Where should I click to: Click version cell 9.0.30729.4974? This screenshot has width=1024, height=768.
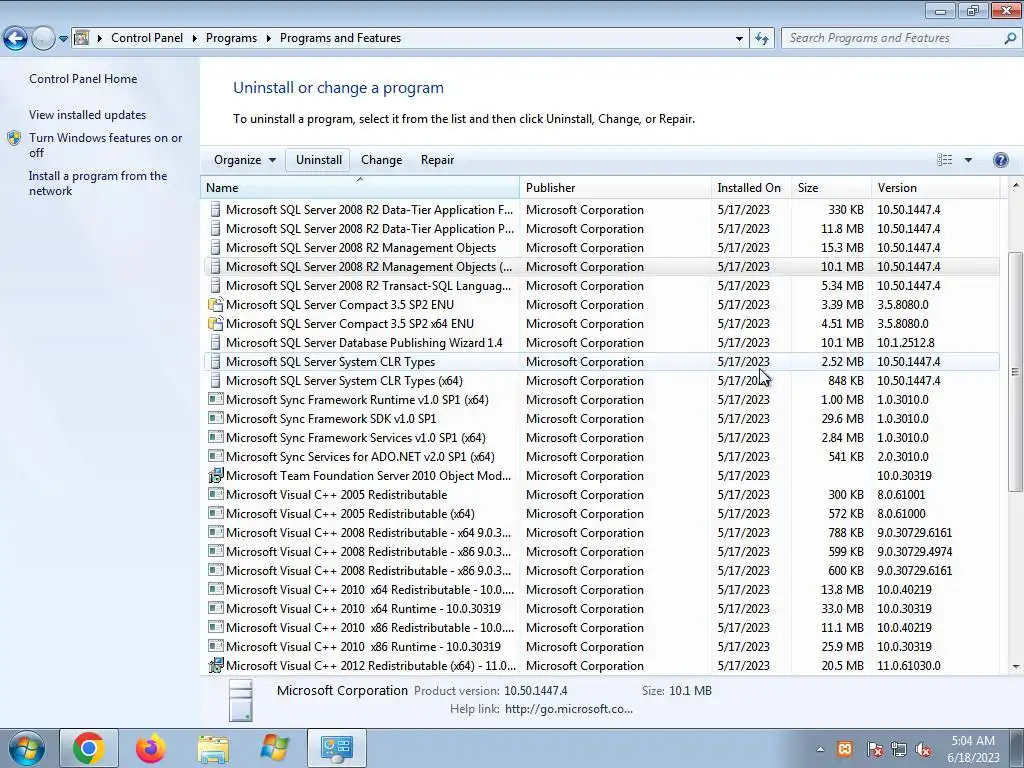tap(914, 551)
